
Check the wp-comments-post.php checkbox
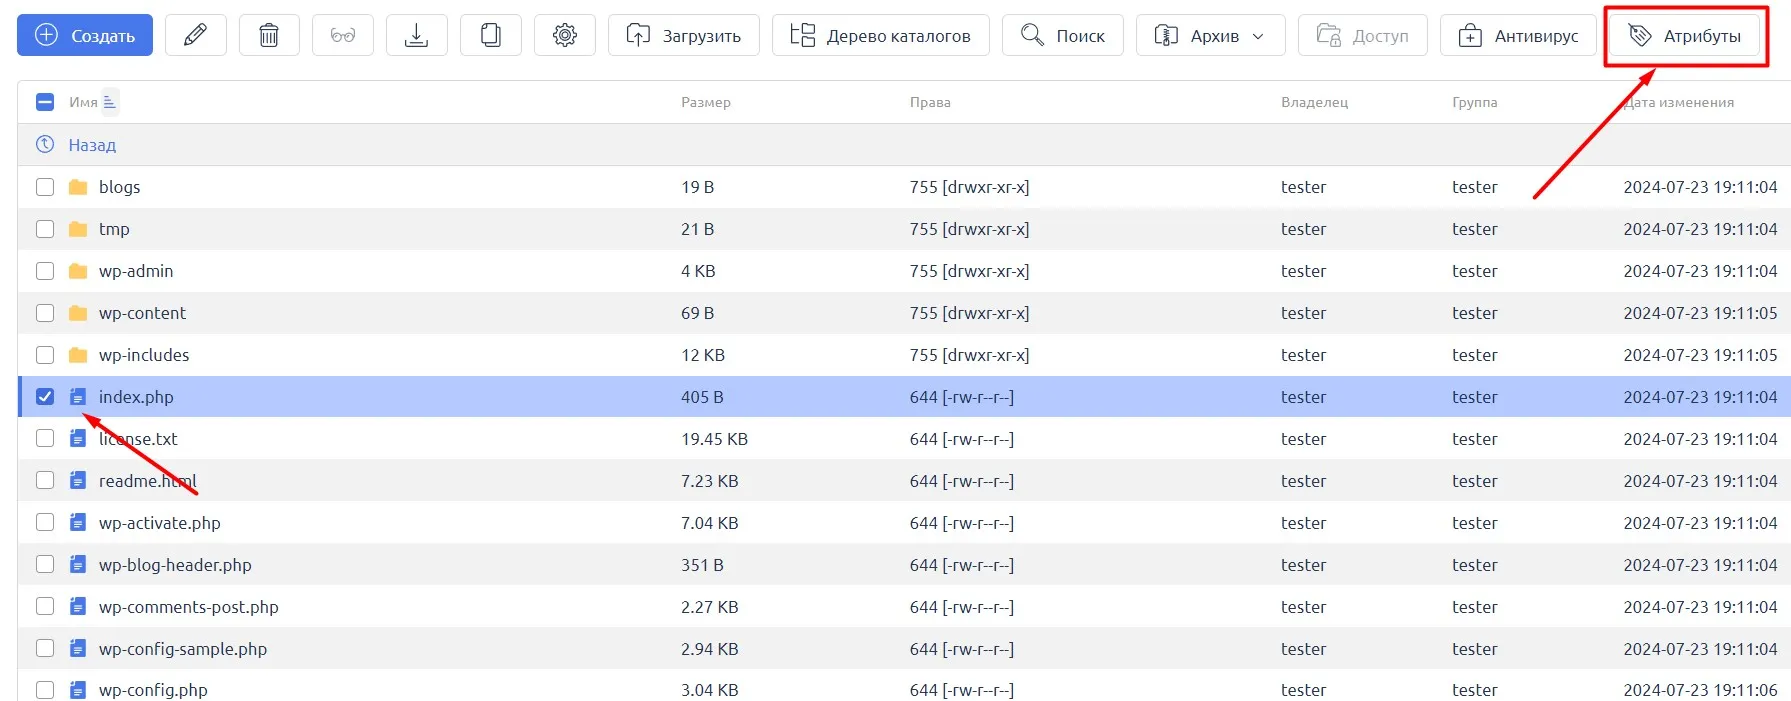coord(45,606)
